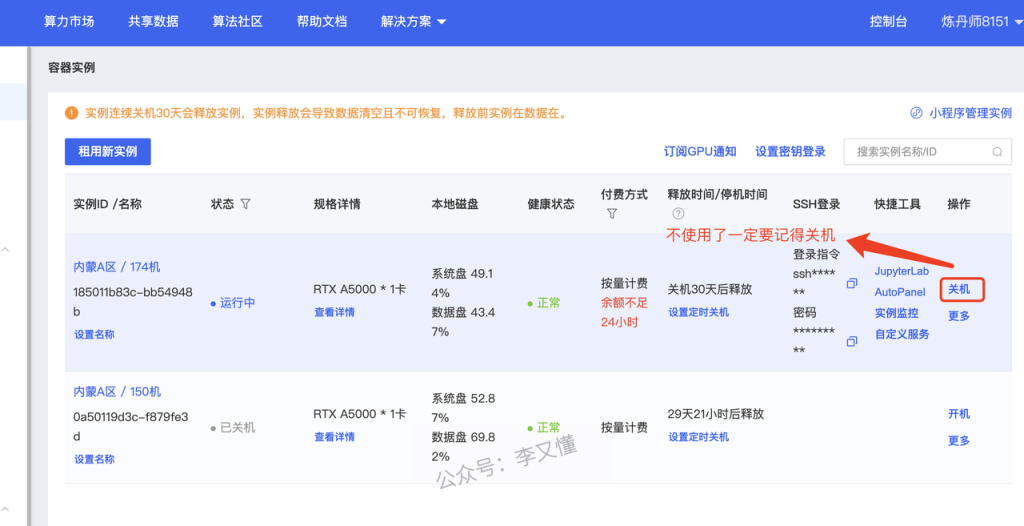Click 设置定时关机 for the 174机 instance
Screen dimensions: 1024x526
(x=698, y=312)
